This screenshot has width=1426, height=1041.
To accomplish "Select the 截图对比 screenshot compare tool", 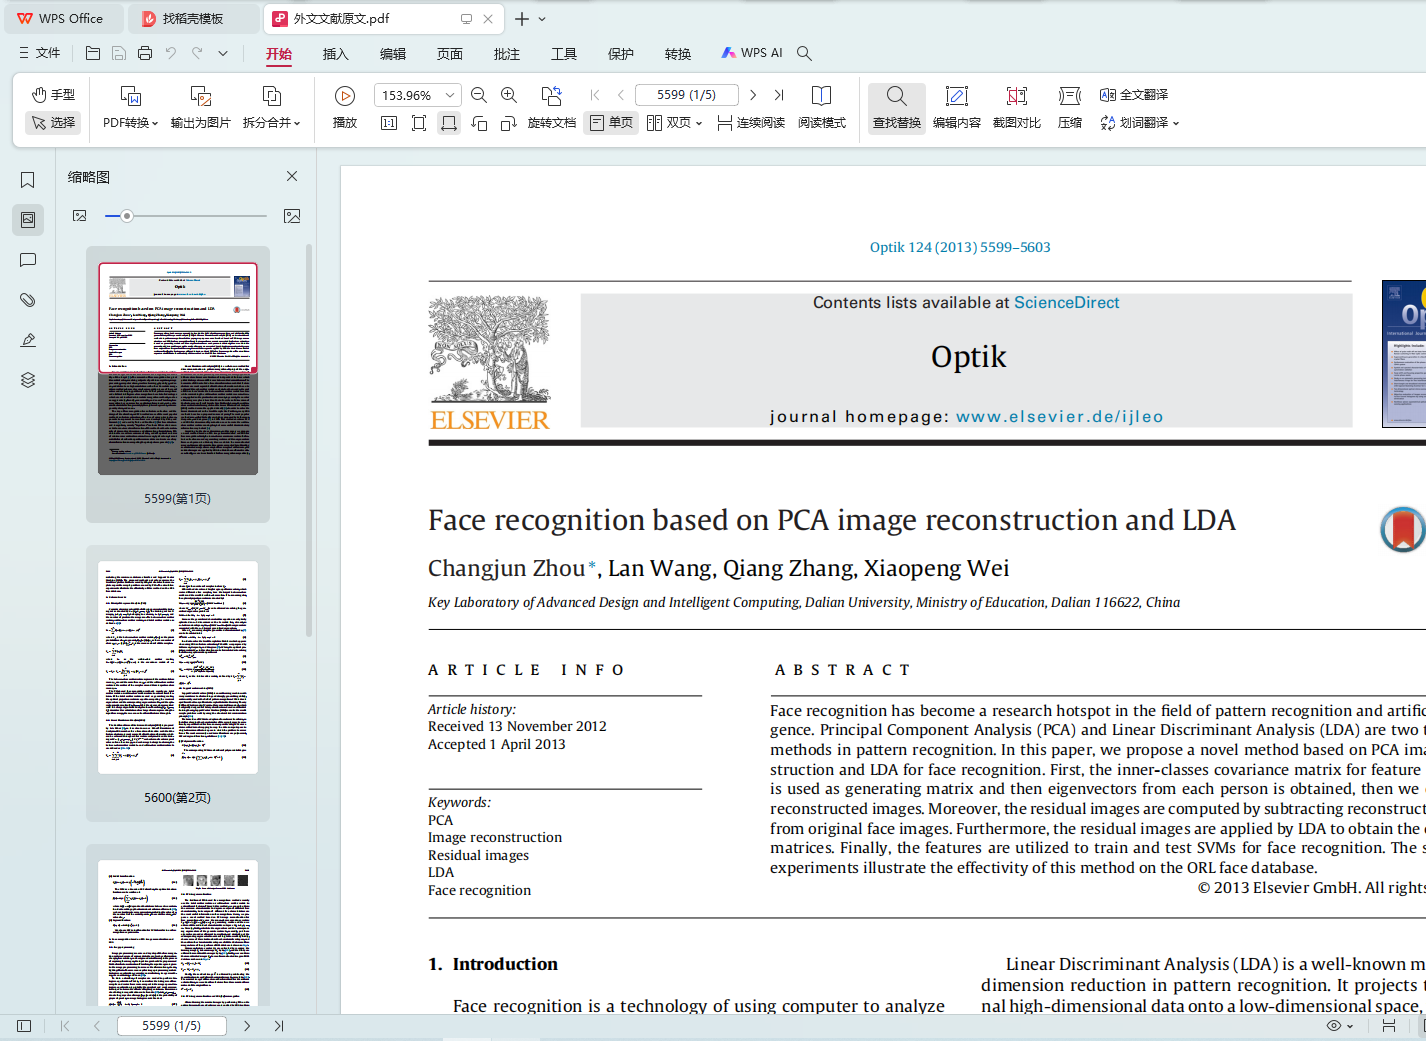I will pos(1016,107).
